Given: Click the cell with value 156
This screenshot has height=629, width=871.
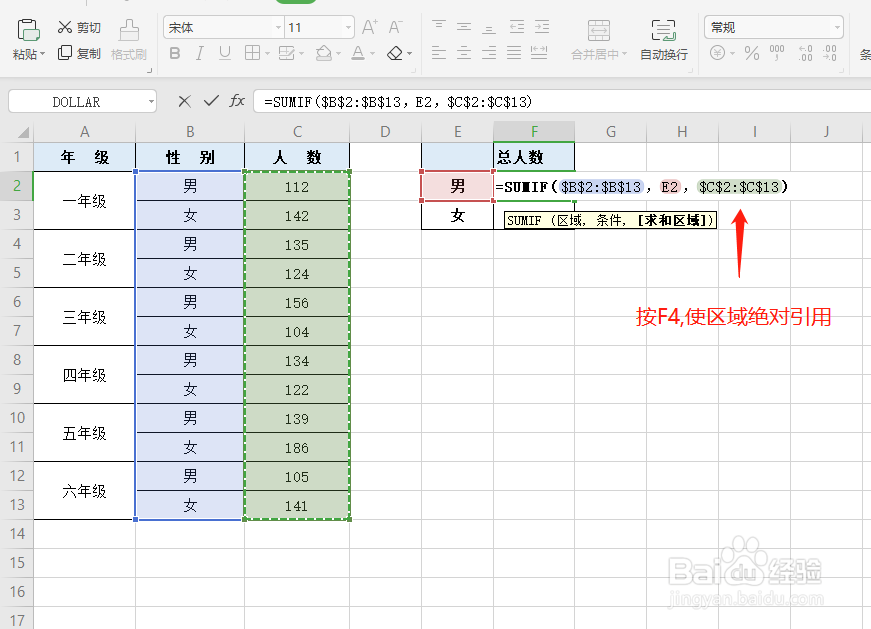Looking at the screenshot, I should [297, 302].
